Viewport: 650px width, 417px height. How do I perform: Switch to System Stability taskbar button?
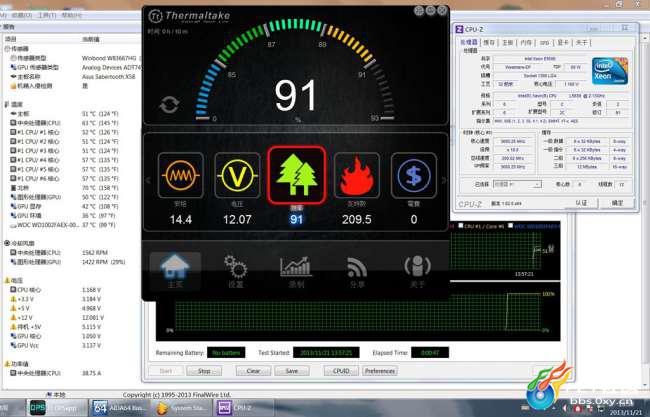point(182,408)
